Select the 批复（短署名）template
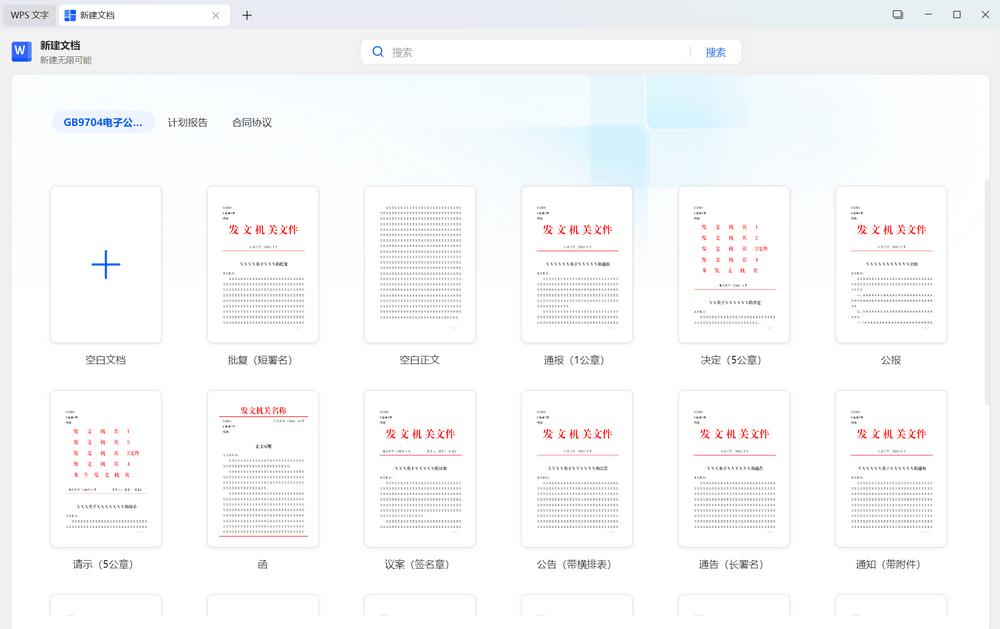1000x629 pixels. point(263,264)
